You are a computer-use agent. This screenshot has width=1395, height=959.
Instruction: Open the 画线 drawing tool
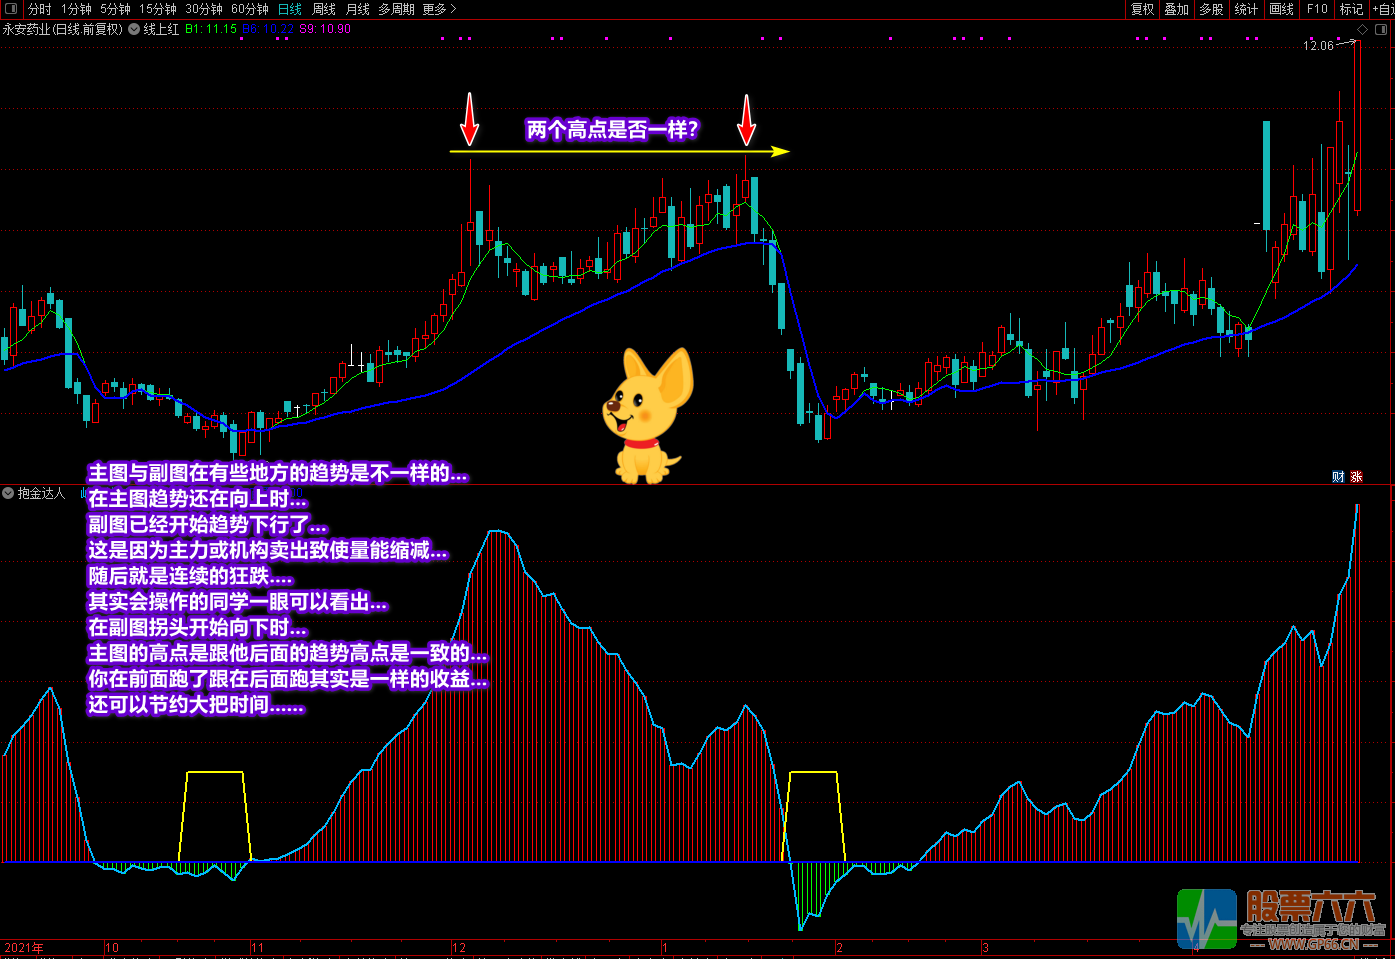click(x=1281, y=9)
